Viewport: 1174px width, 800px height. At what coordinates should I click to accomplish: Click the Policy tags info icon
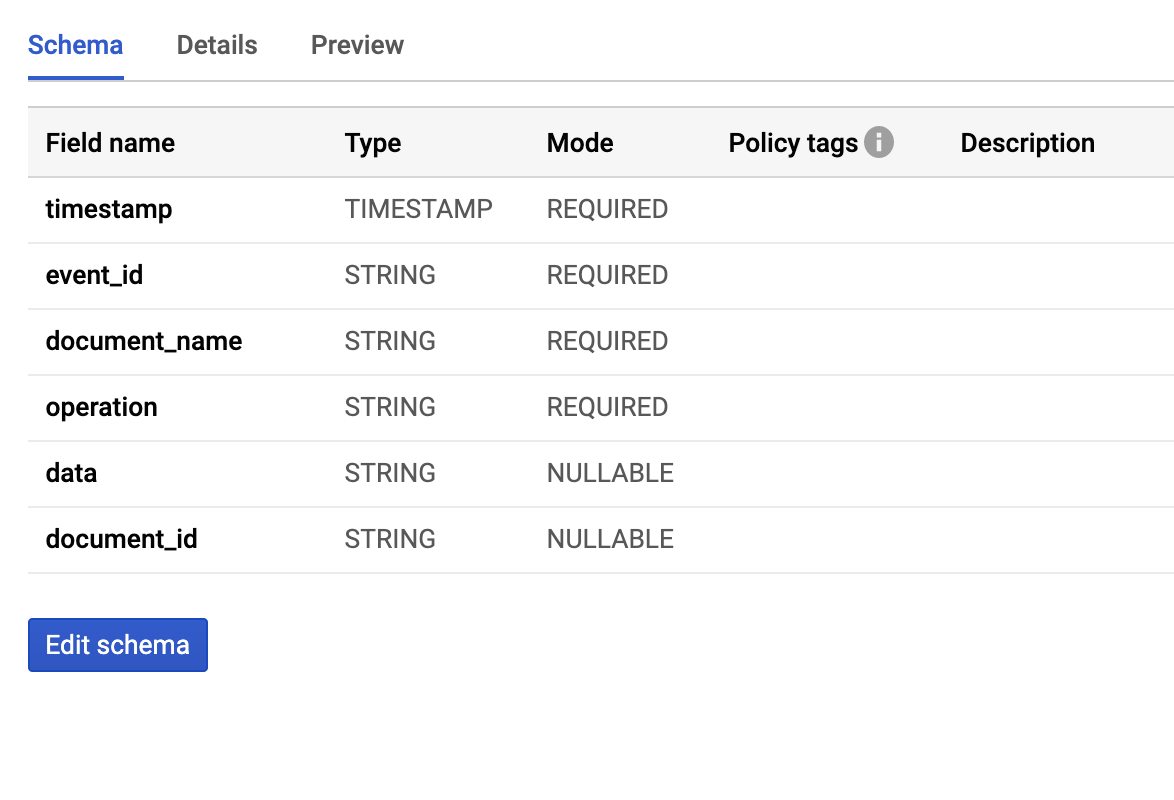click(x=880, y=142)
